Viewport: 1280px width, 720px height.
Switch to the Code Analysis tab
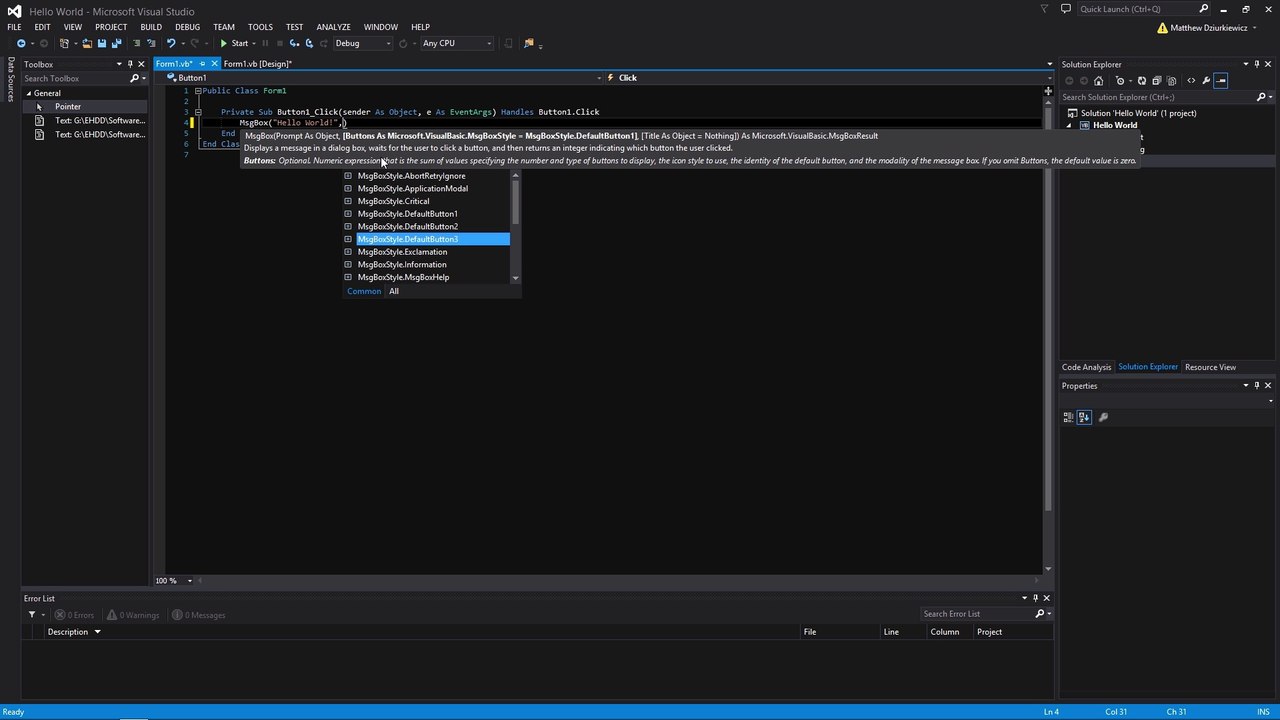click(x=1086, y=367)
